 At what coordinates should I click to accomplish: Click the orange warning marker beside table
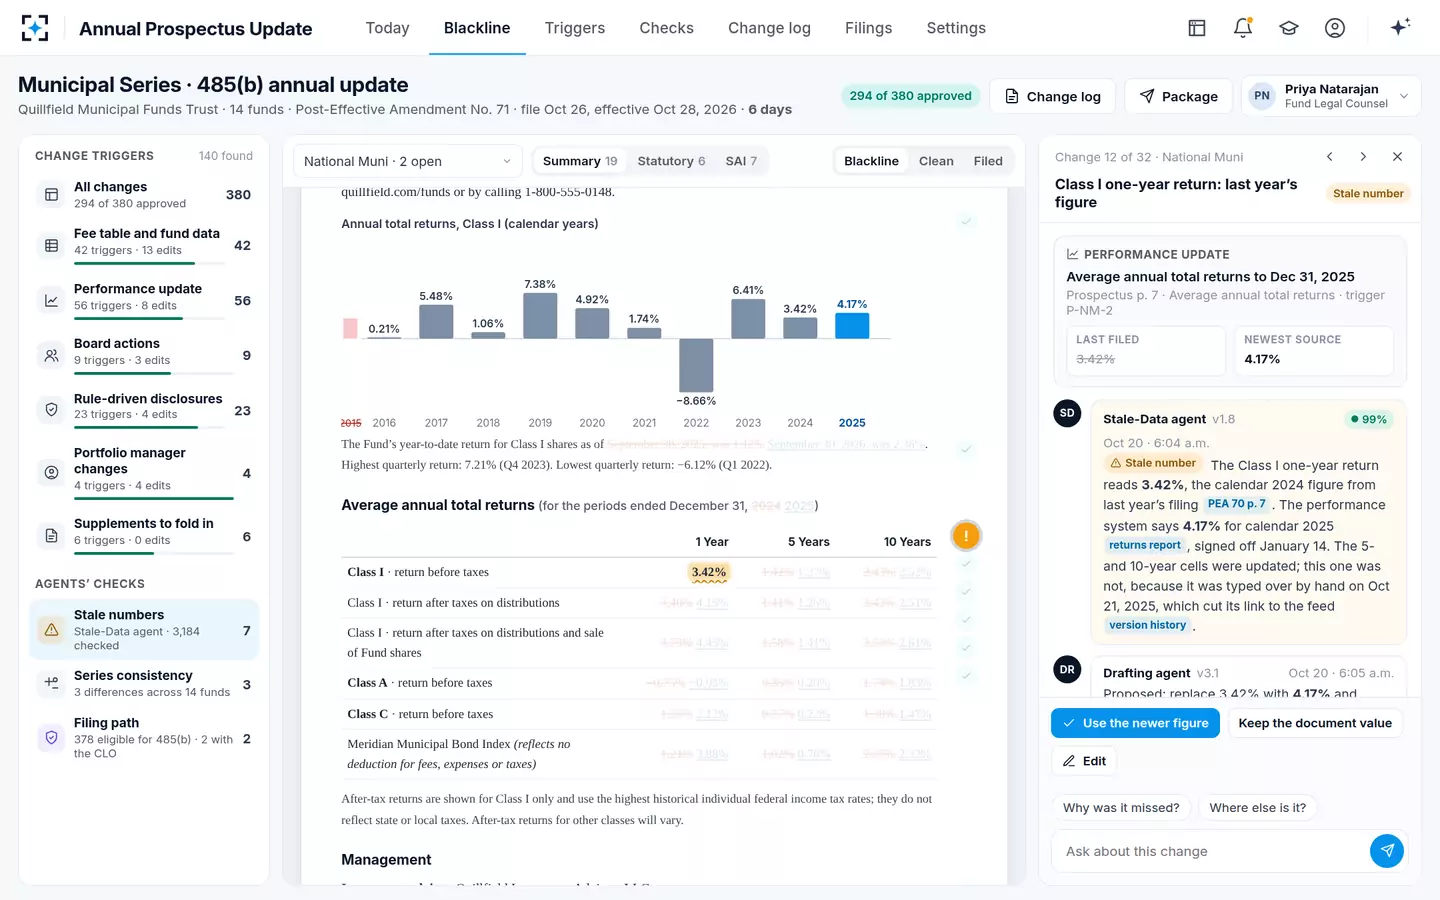click(966, 536)
